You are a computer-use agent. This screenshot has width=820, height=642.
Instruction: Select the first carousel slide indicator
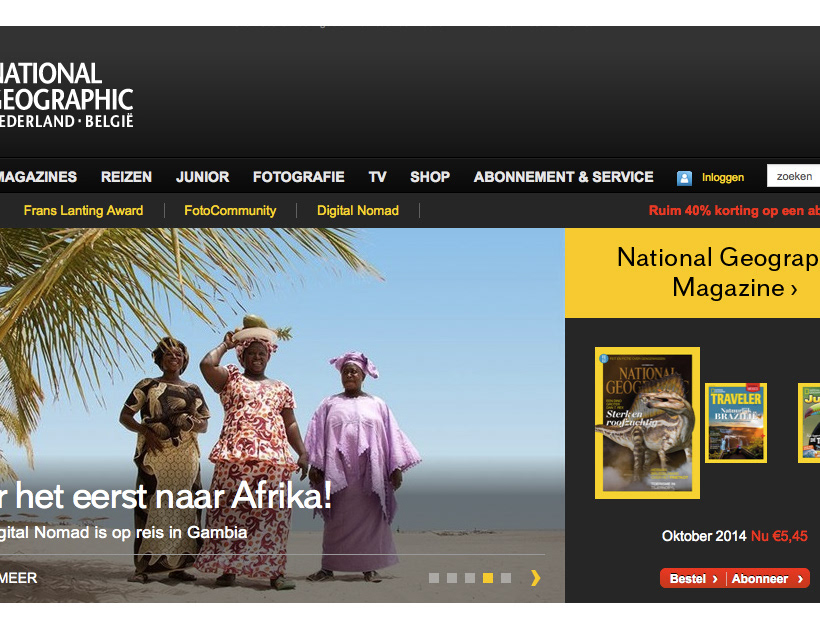coord(434,578)
